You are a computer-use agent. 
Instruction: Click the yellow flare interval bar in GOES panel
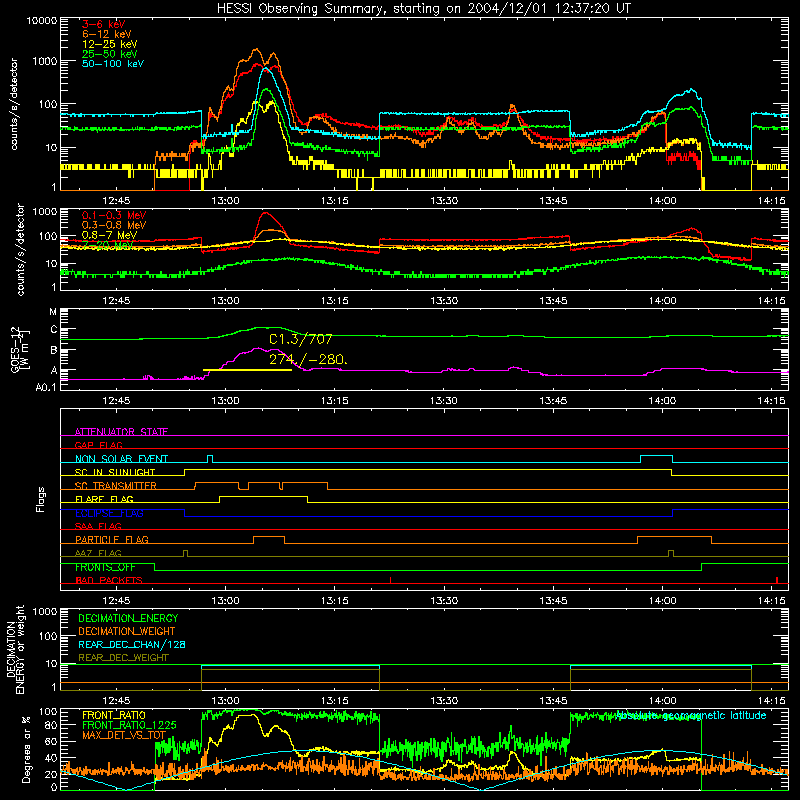pos(247,370)
